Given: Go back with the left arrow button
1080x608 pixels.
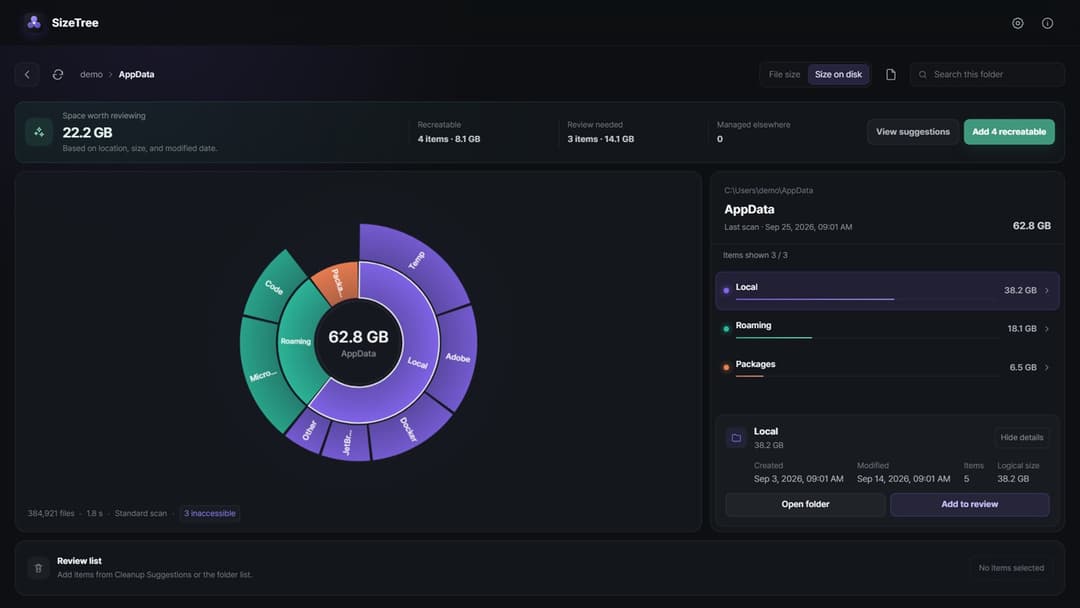Looking at the screenshot, I should (27, 74).
